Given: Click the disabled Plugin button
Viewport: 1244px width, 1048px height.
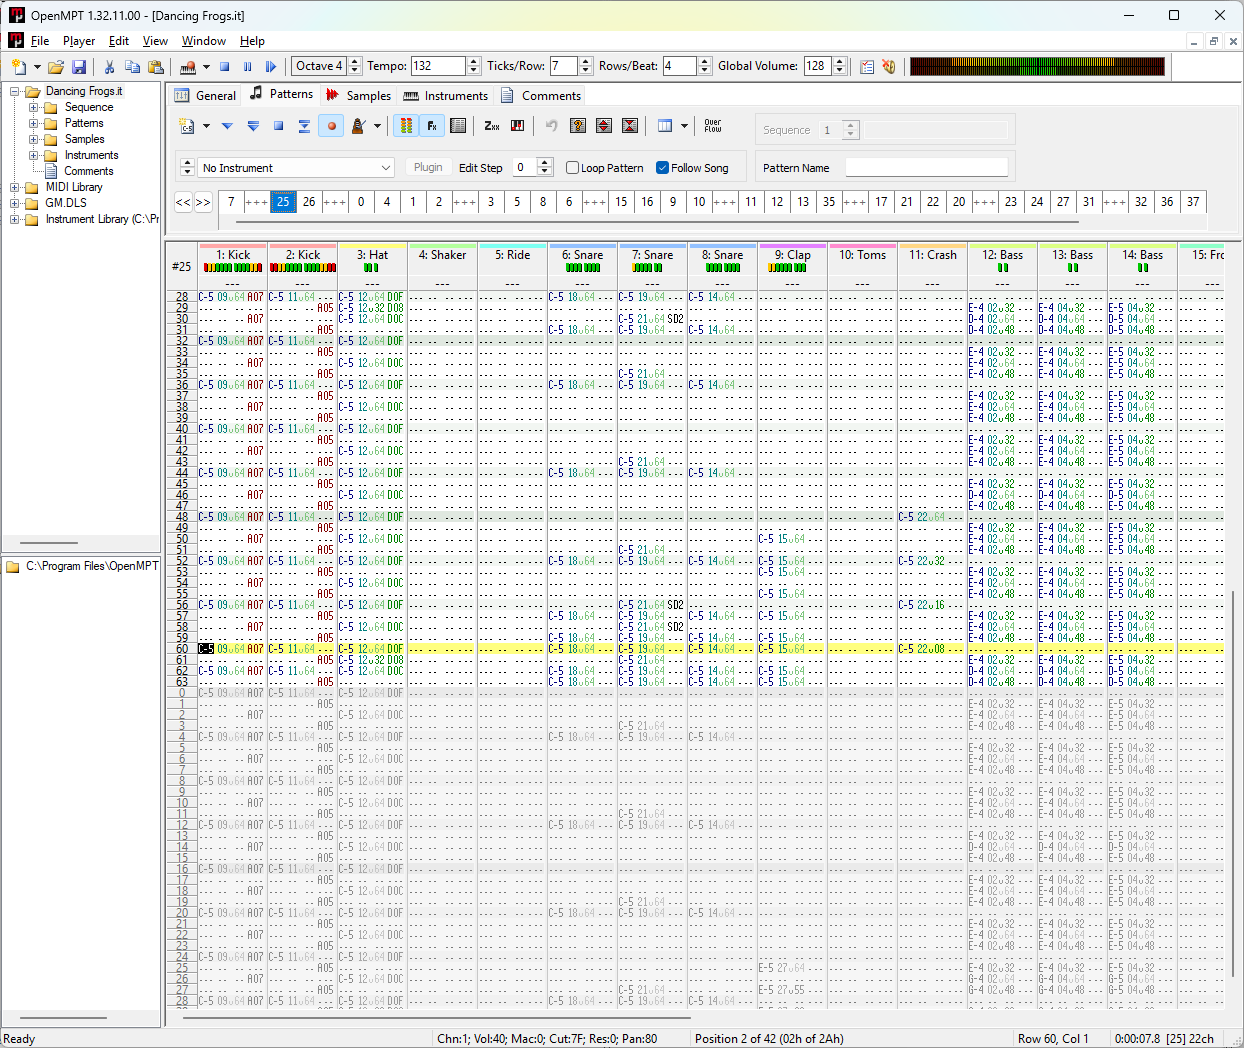Looking at the screenshot, I should (428, 168).
